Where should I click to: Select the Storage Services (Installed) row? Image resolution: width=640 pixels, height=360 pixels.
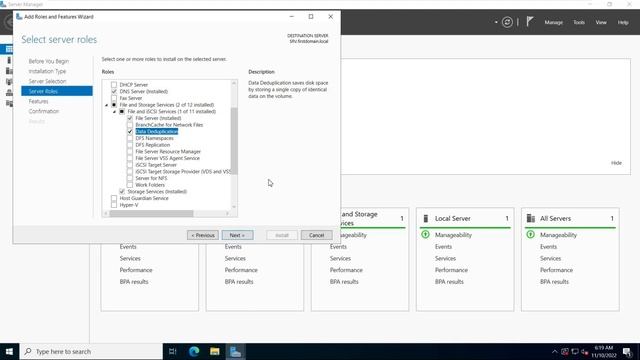[x=157, y=191]
